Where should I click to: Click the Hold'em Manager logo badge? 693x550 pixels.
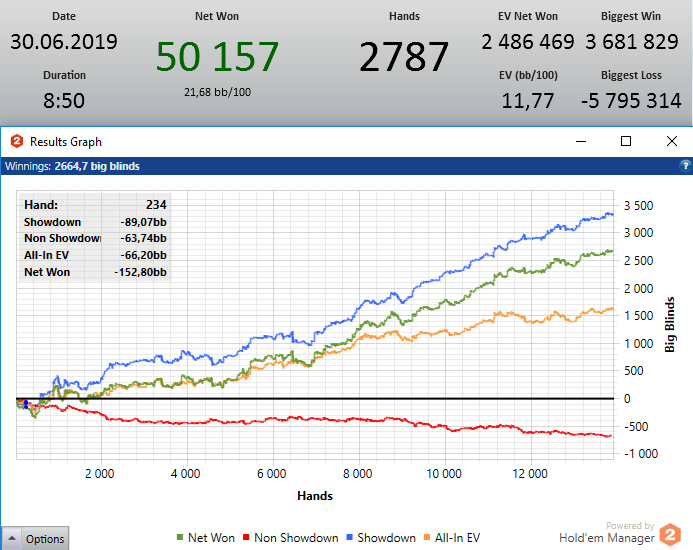(670, 534)
